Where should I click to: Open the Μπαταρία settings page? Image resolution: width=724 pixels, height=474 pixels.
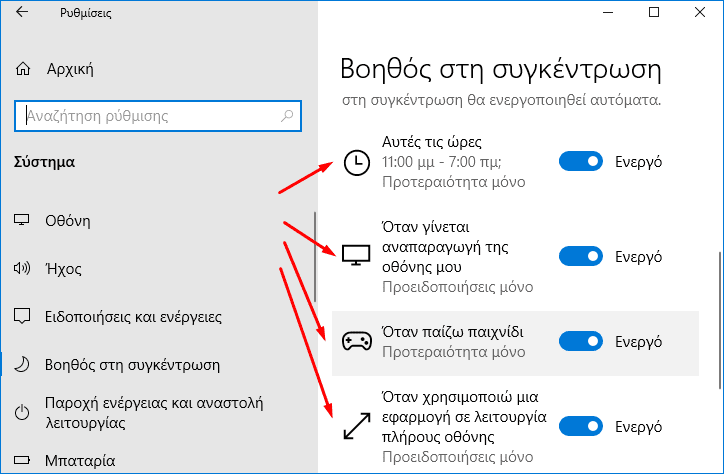80,462
